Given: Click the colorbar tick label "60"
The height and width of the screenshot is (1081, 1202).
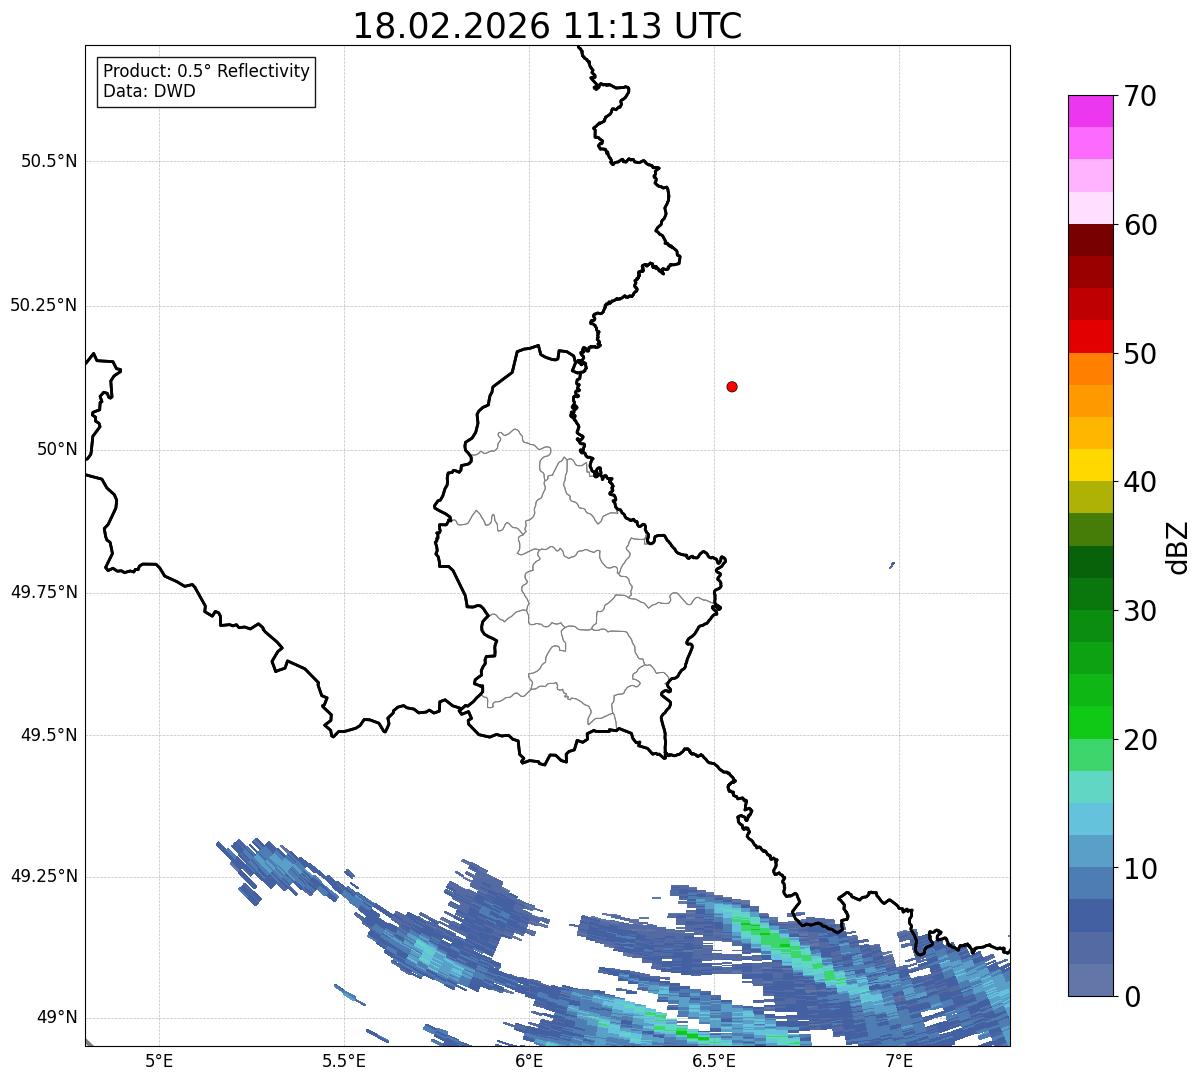Looking at the screenshot, I should (x=1140, y=225).
